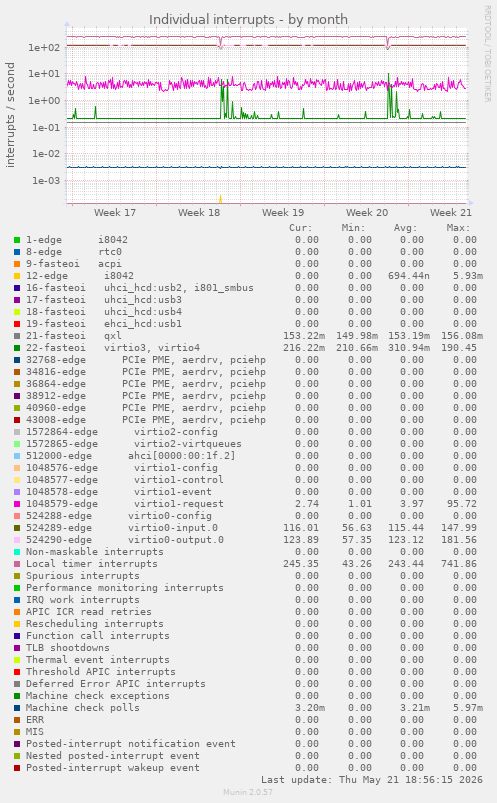Click the Max column header

pyautogui.click(x=458, y=228)
